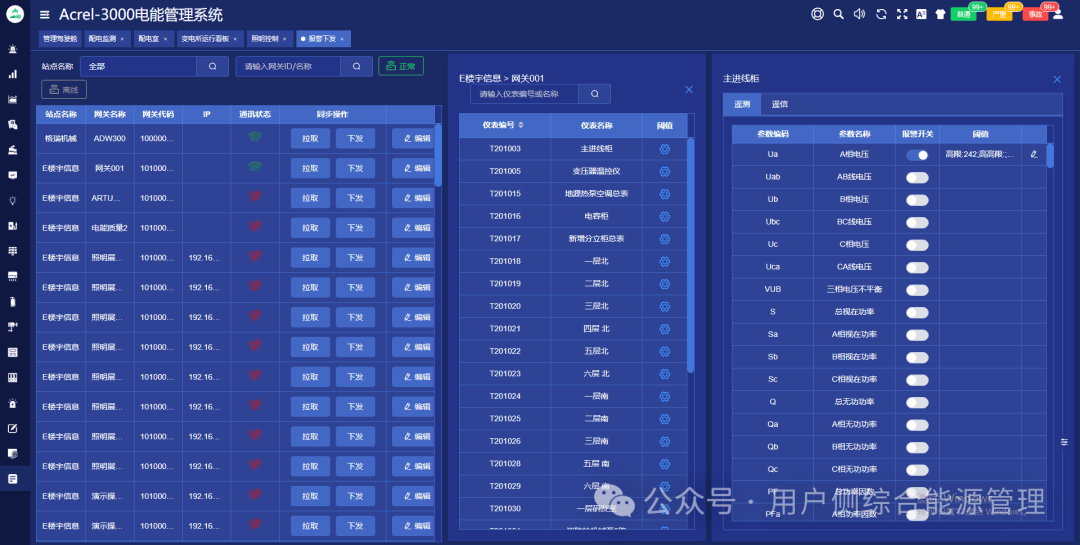This screenshot has height=545, width=1080.
Task: Open the green 普通 alarm badge
Action: point(964,14)
